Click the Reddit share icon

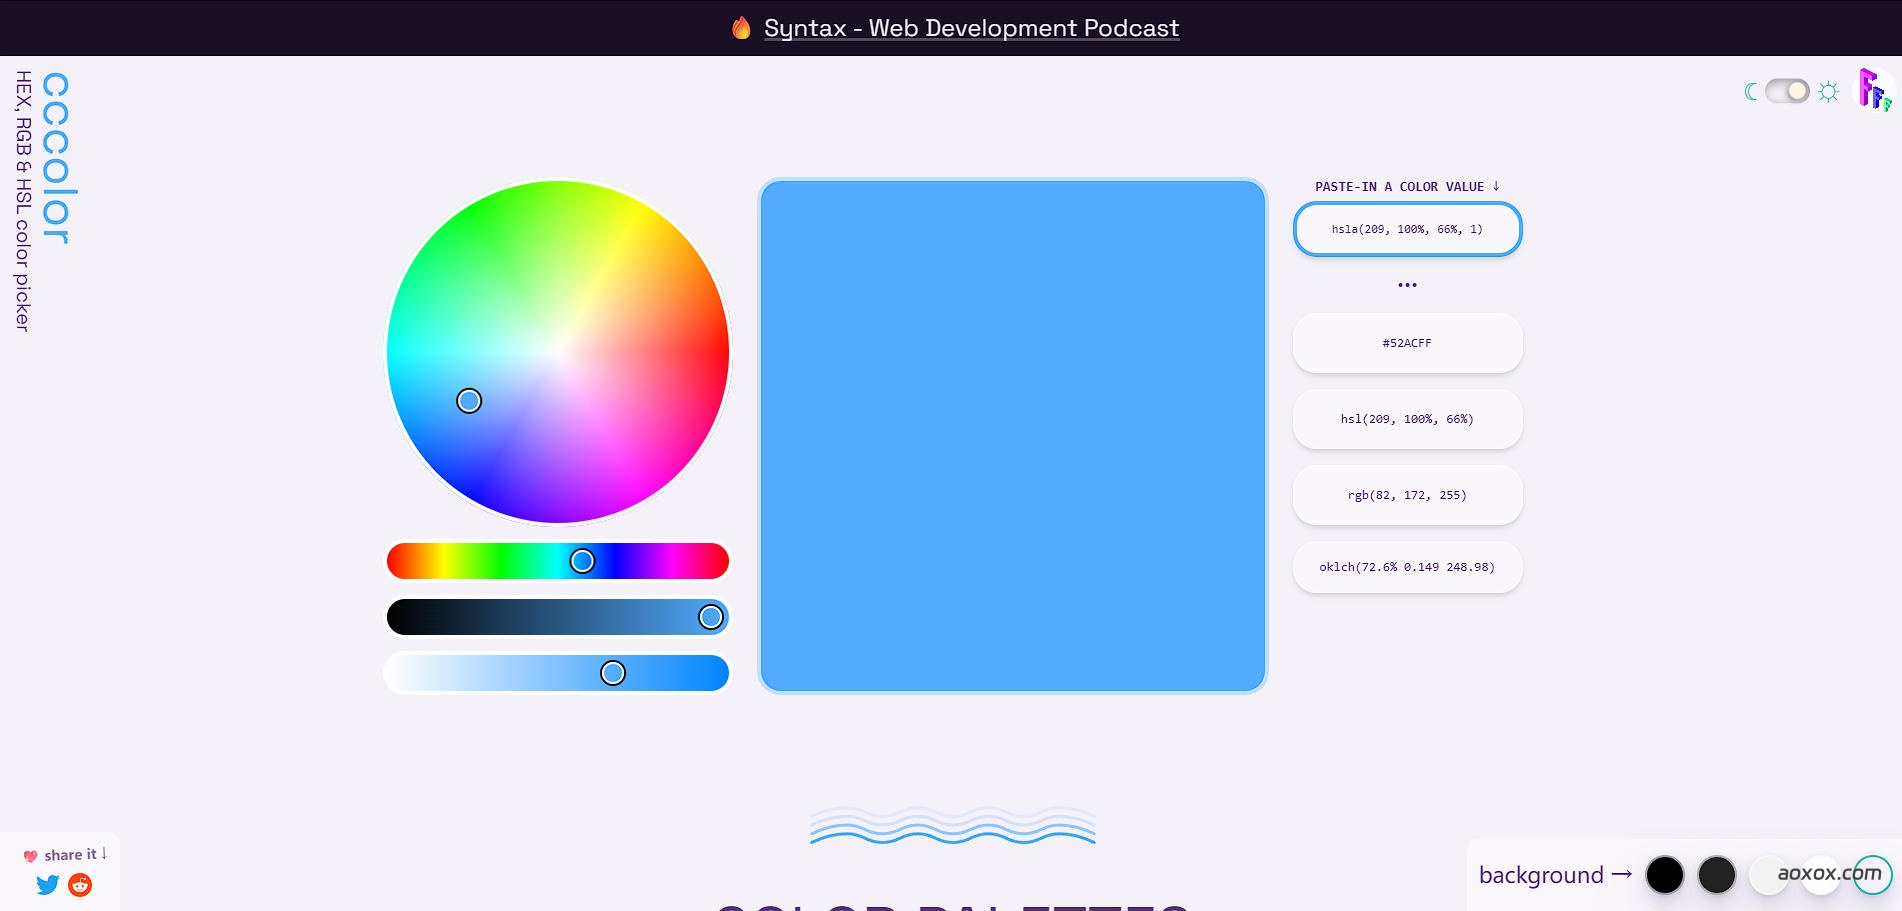click(80, 885)
